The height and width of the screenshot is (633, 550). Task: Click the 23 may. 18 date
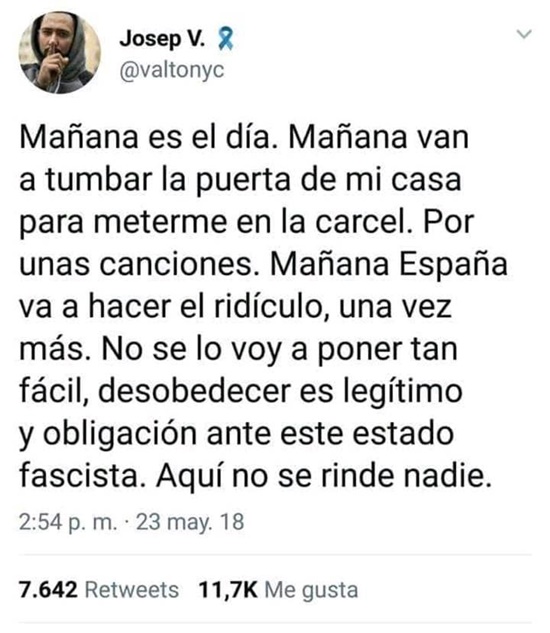point(190,522)
